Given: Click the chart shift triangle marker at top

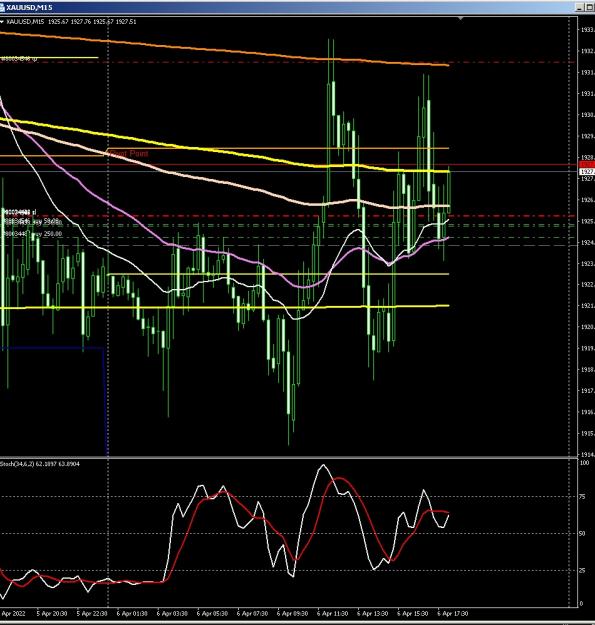Looking at the screenshot, I should click(x=461, y=18).
